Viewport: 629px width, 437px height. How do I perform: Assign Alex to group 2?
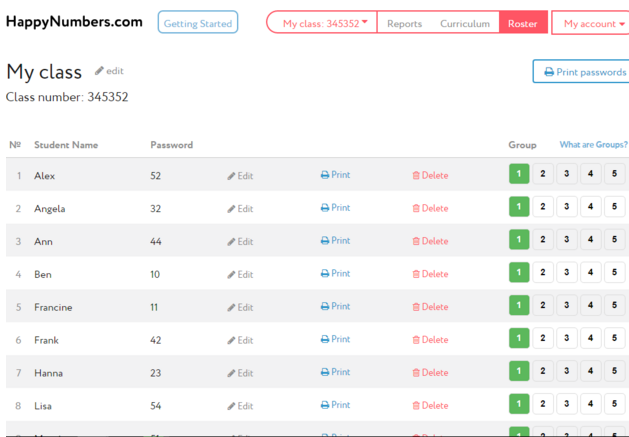[543, 174]
